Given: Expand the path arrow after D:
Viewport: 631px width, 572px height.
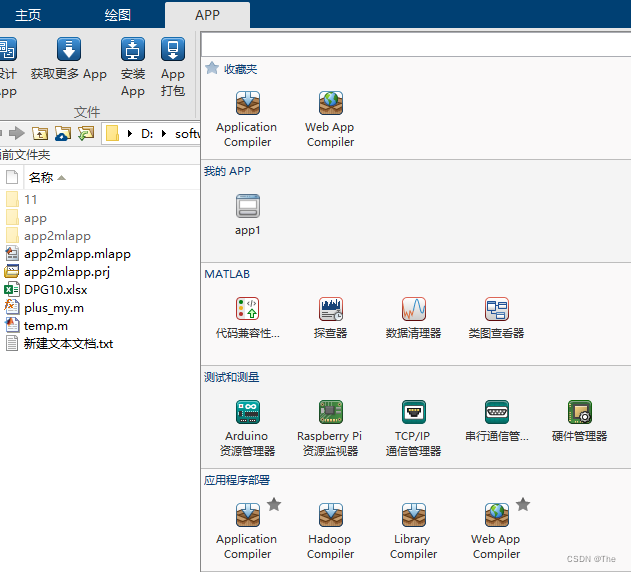Looking at the screenshot, I should pos(164,133).
